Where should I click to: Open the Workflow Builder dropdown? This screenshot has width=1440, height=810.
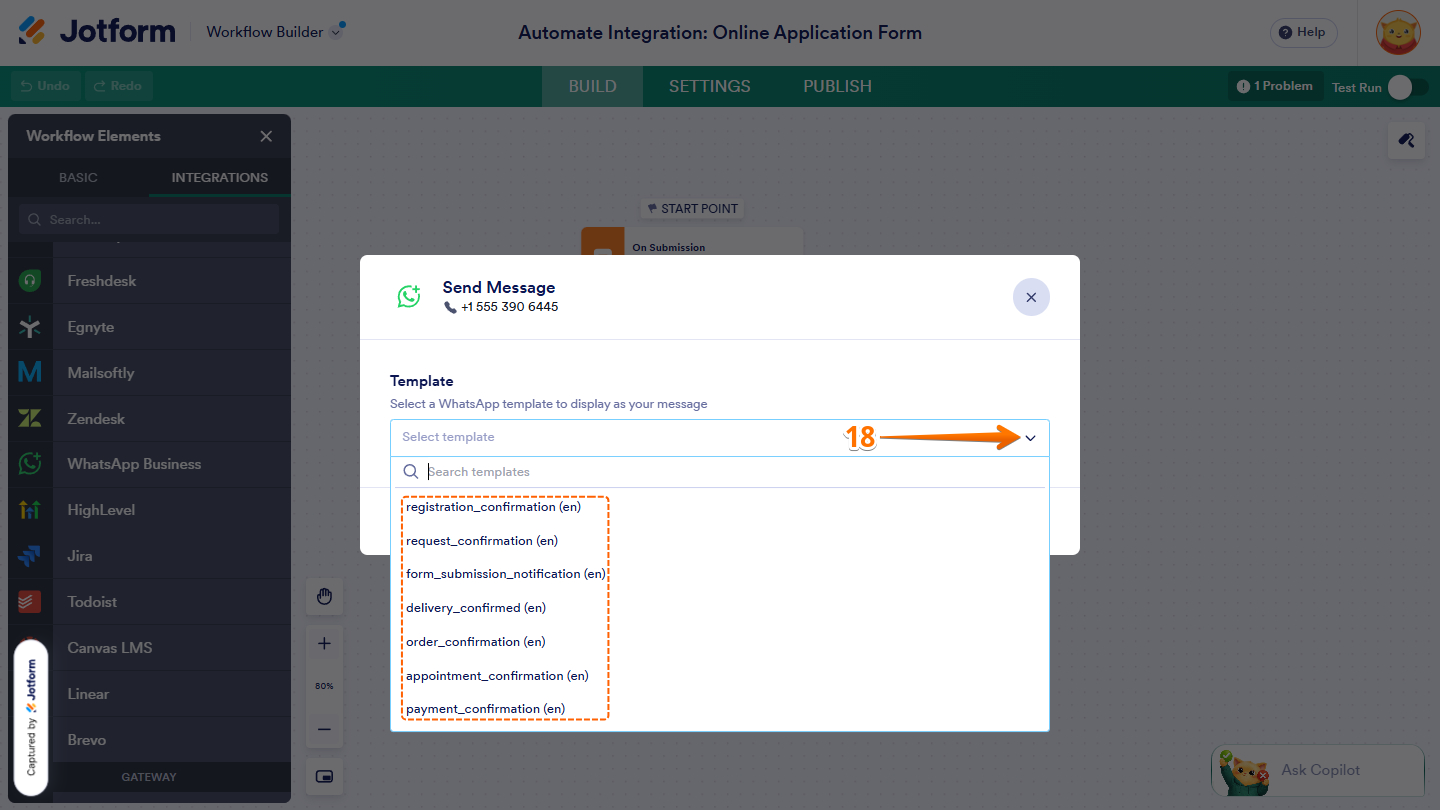point(275,32)
